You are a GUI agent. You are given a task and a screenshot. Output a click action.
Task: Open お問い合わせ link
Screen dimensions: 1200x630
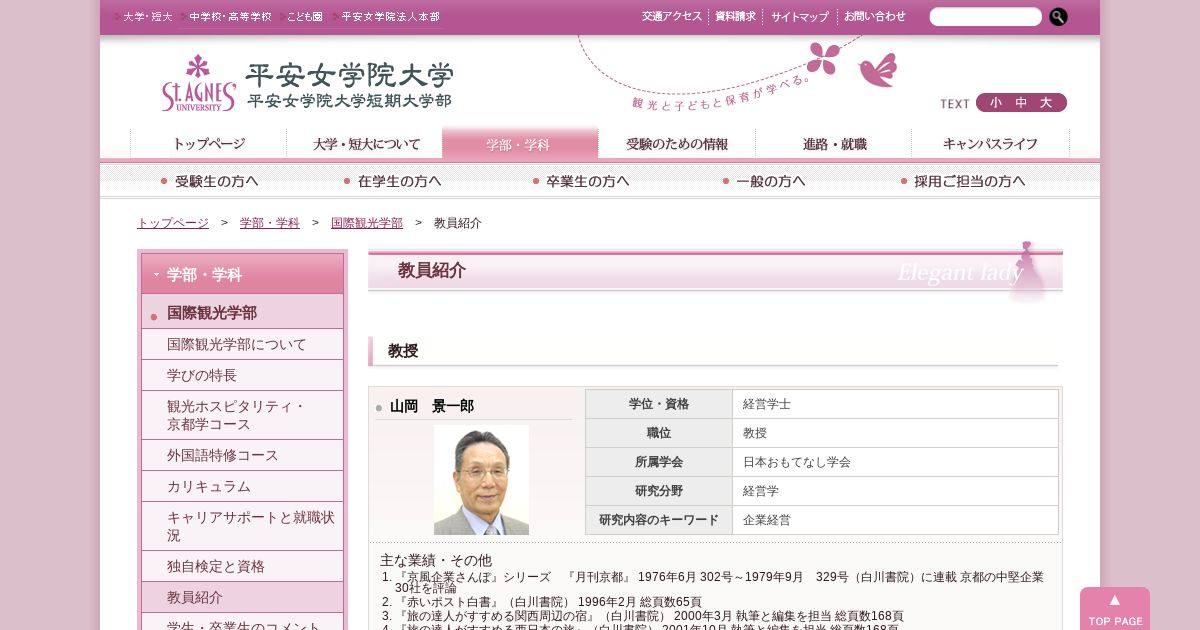[x=875, y=17]
